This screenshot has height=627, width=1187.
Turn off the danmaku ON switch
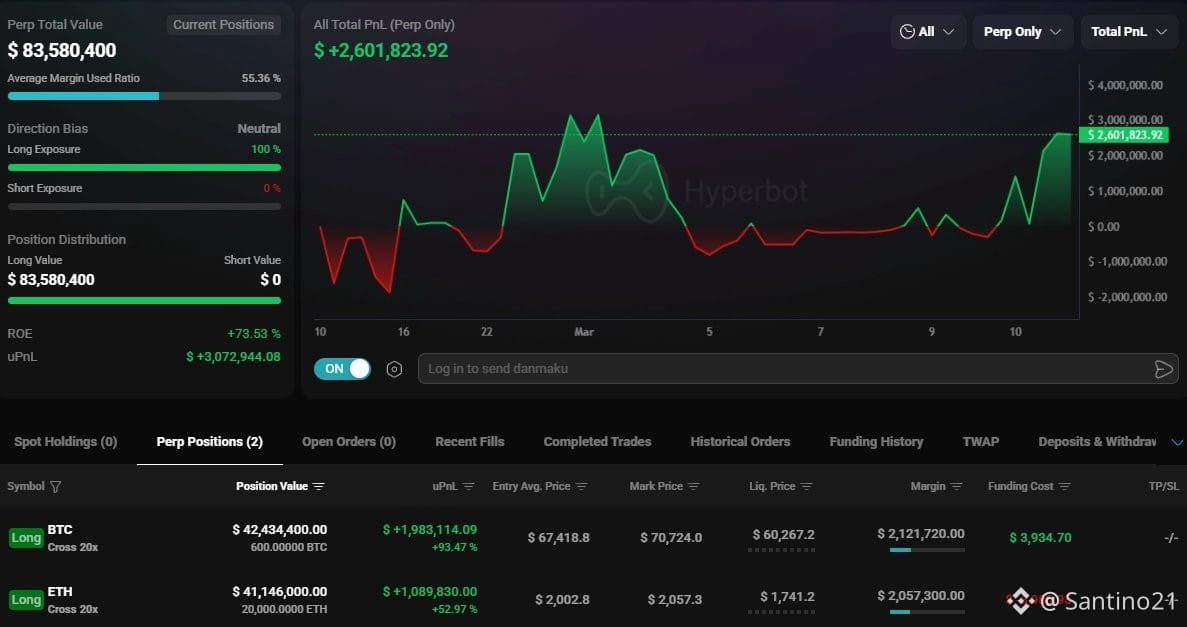coord(342,369)
